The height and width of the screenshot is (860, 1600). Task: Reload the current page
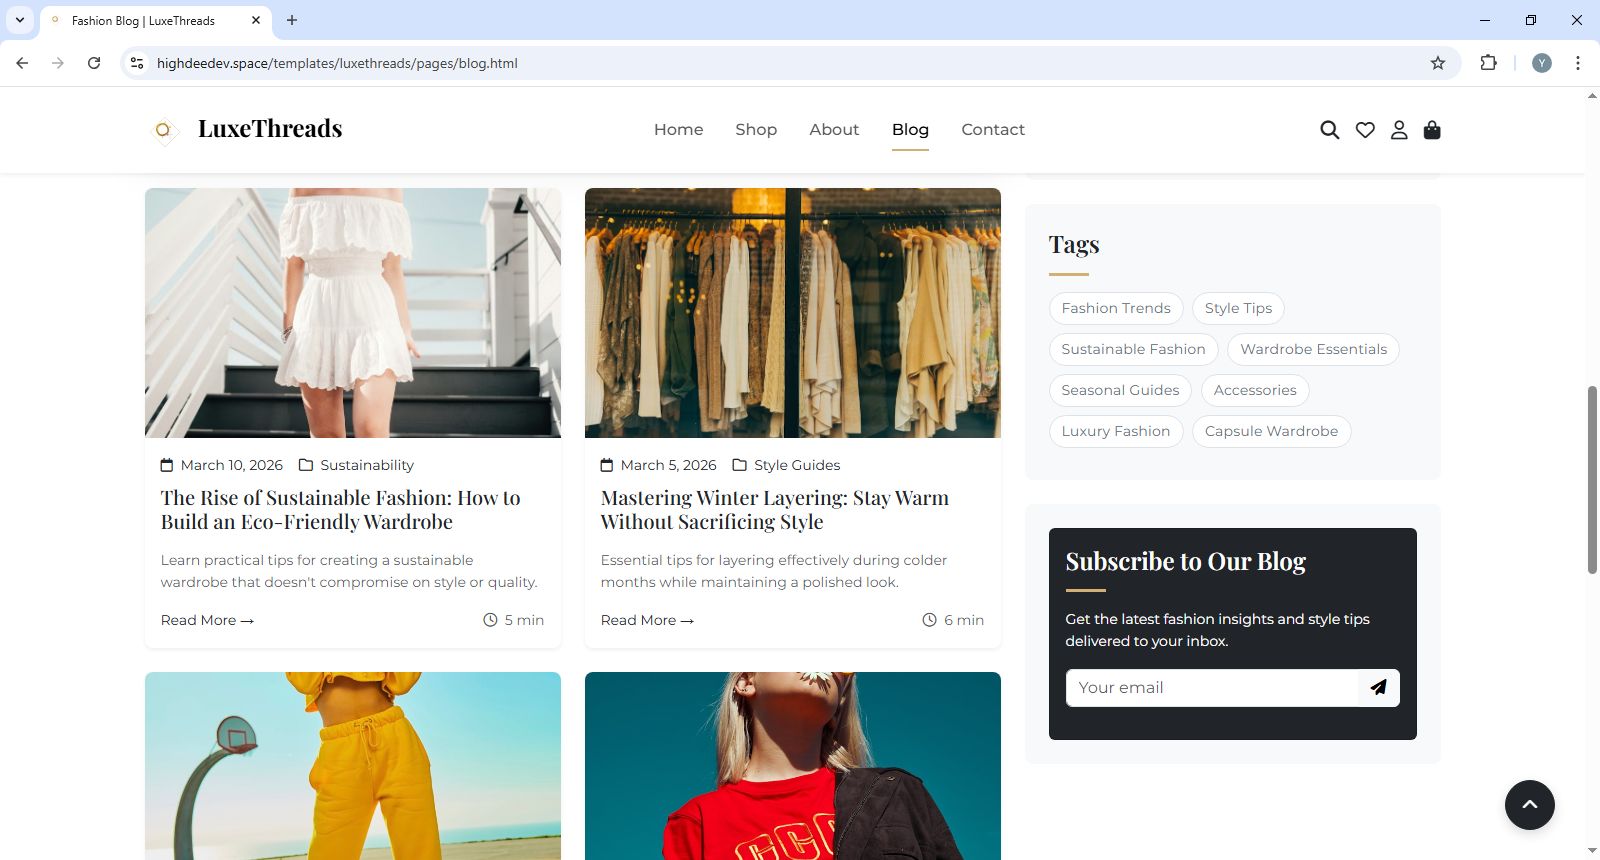94,63
